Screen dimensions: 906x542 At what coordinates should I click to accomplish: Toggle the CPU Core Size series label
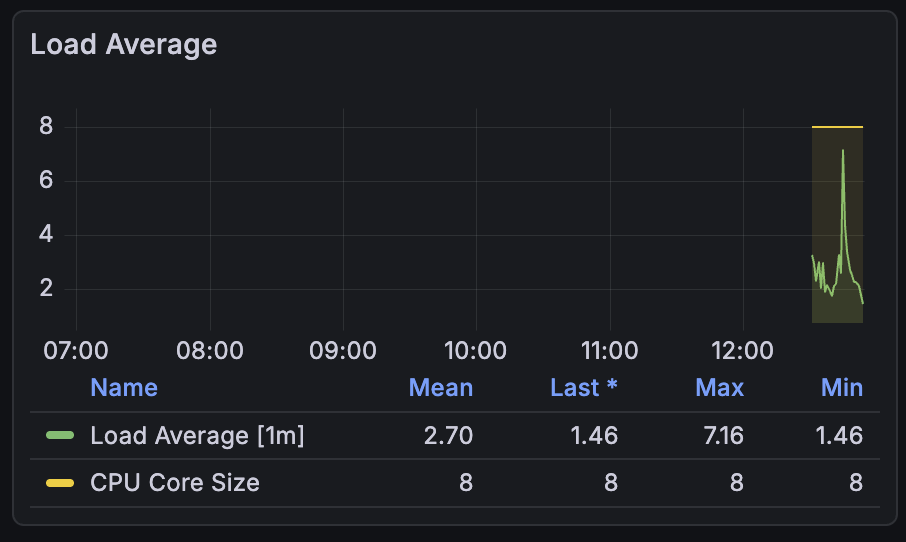(175, 483)
